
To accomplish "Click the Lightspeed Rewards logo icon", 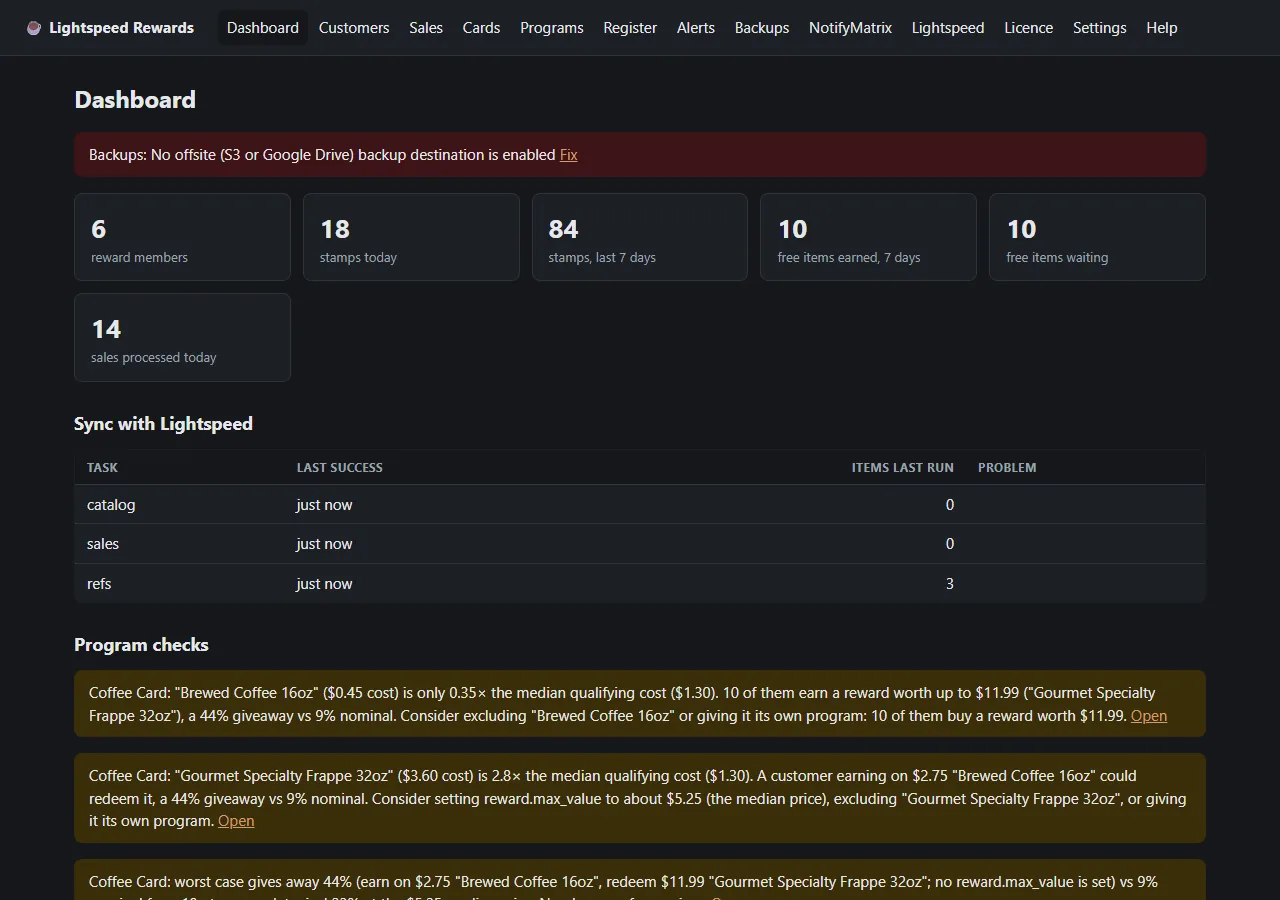I will [34, 28].
